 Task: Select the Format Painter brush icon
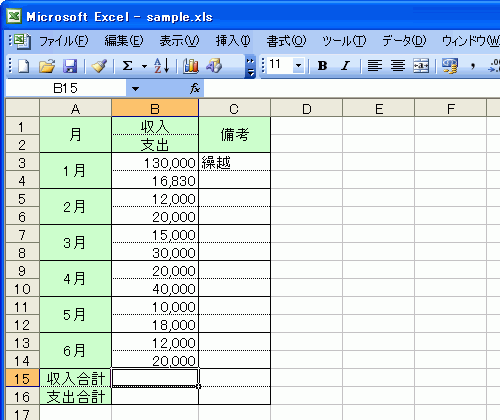pyautogui.click(x=99, y=66)
